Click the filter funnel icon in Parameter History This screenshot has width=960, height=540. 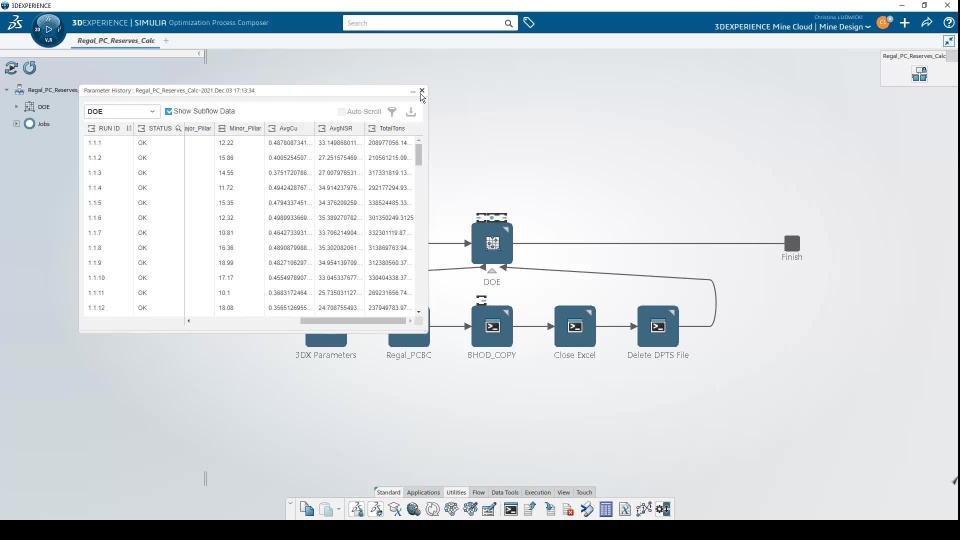coord(392,111)
